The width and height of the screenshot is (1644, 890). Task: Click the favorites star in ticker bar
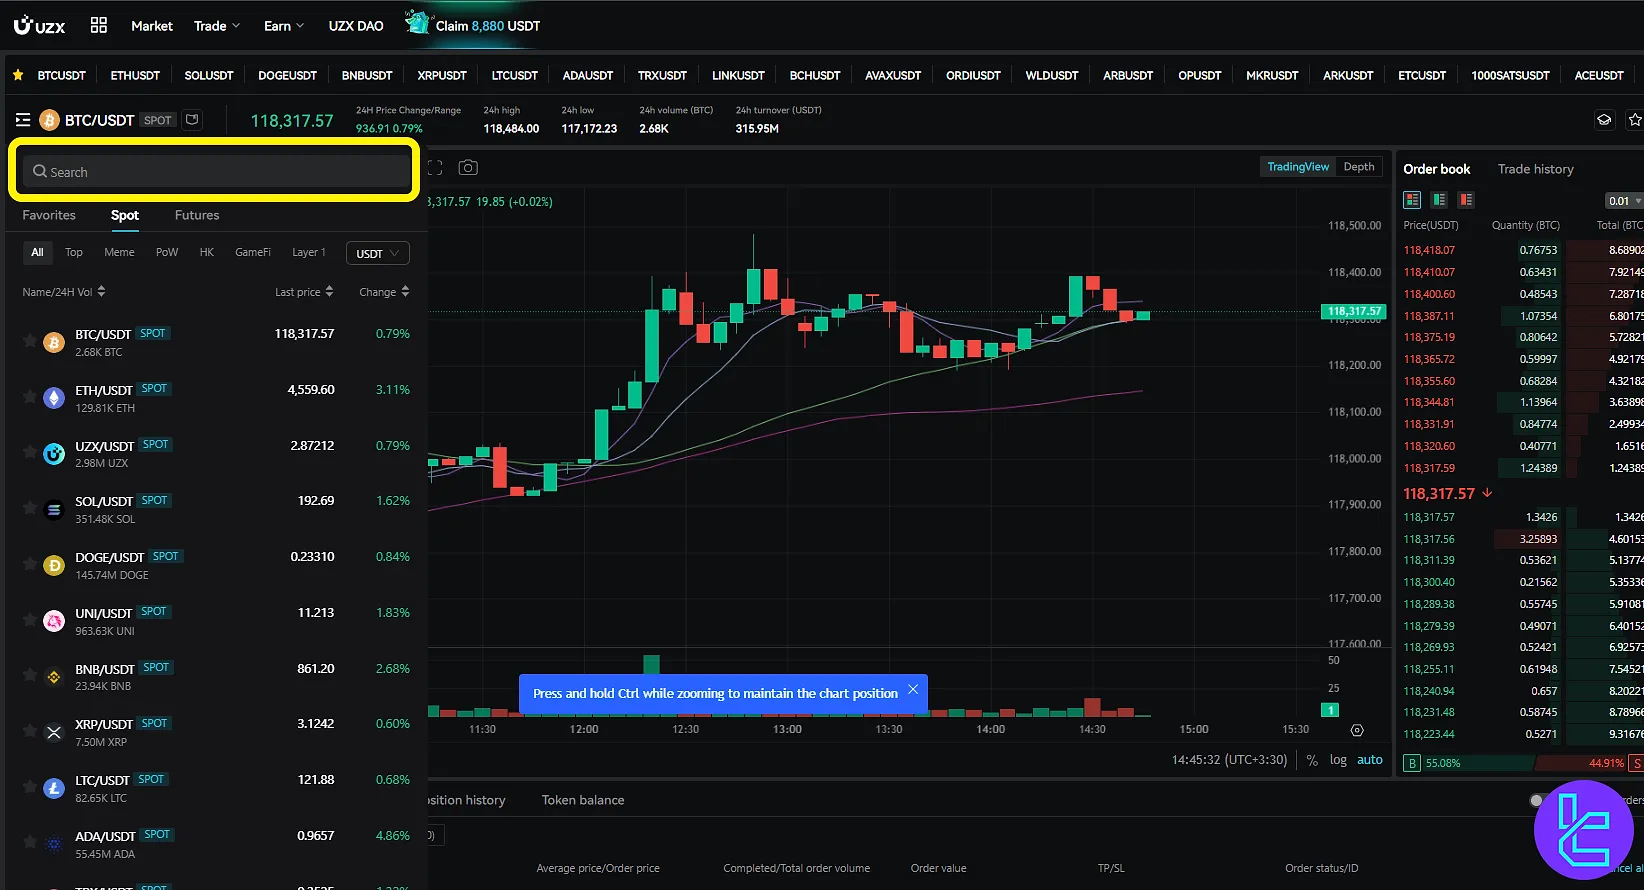click(18, 75)
